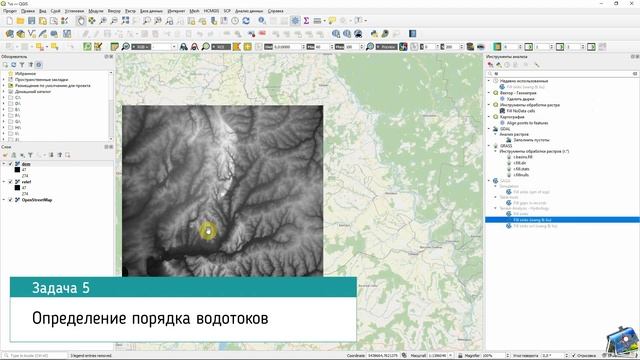The height and width of the screenshot is (360, 640).
Task: Select Fill NoData cells algorithm
Action: pyautogui.click(x=521, y=111)
